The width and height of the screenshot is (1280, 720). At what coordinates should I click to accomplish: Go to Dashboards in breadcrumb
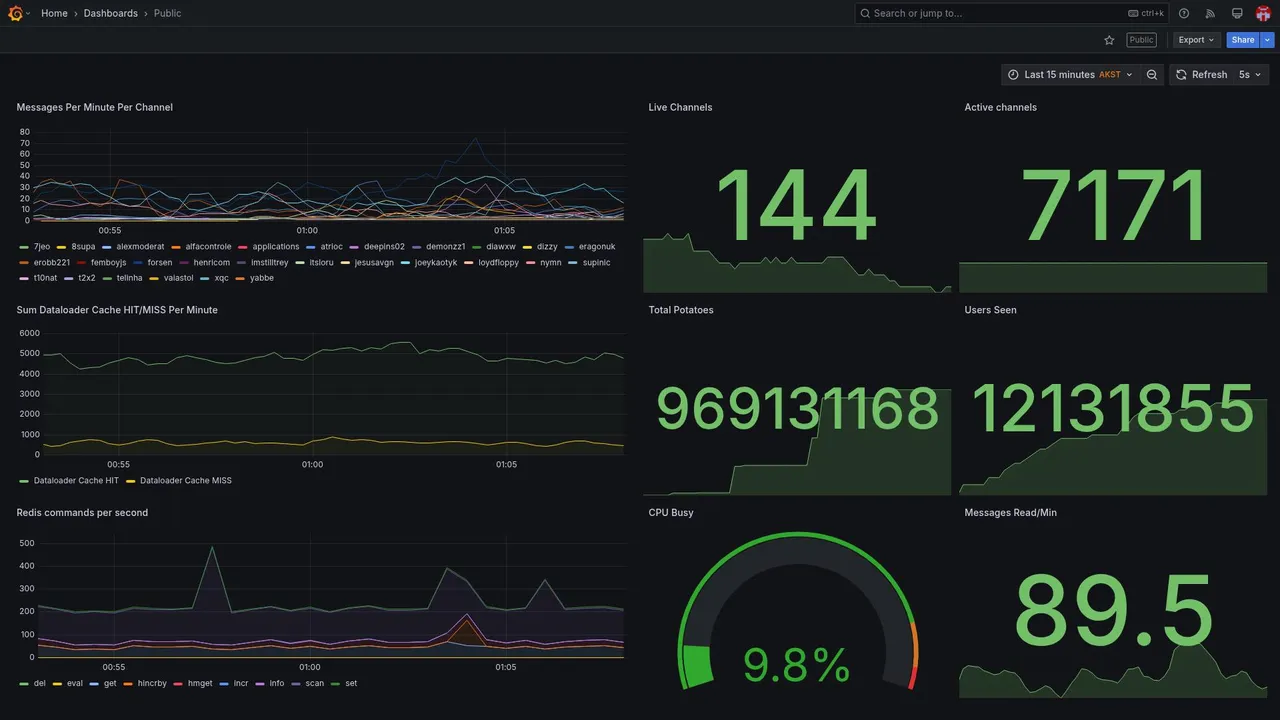(111, 13)
